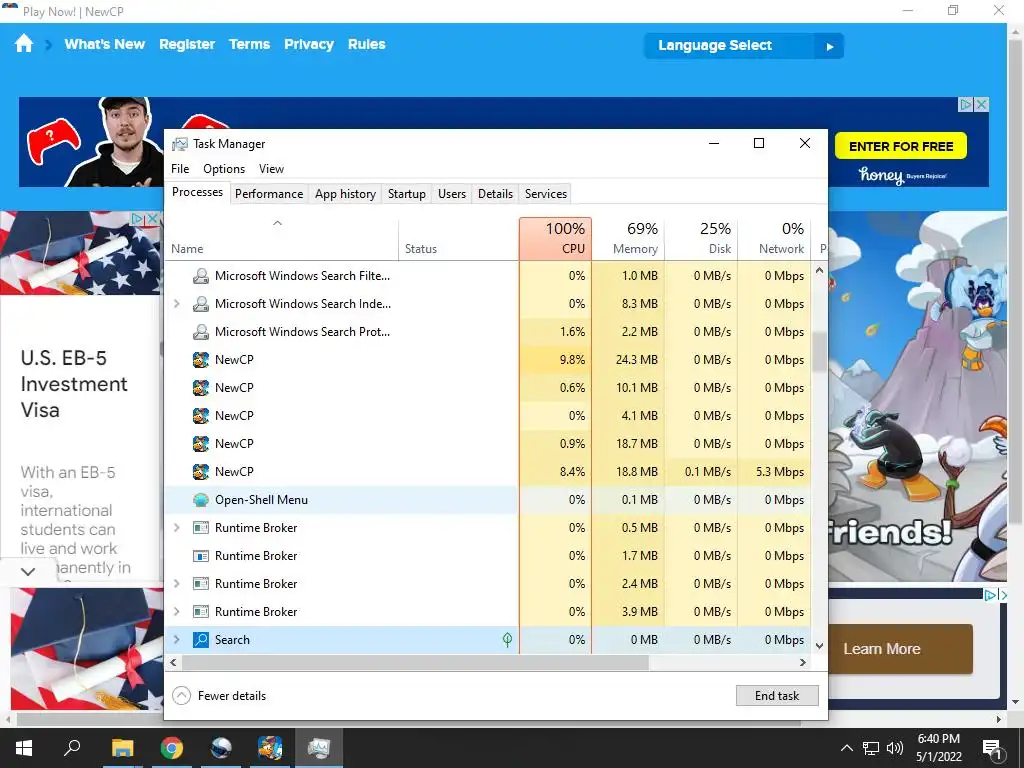Image resolution: width=1024 pixels, height=768 pixels.
Task: Expand the Runtime Broker row with 2.4 MB
Action: point(176,584)
